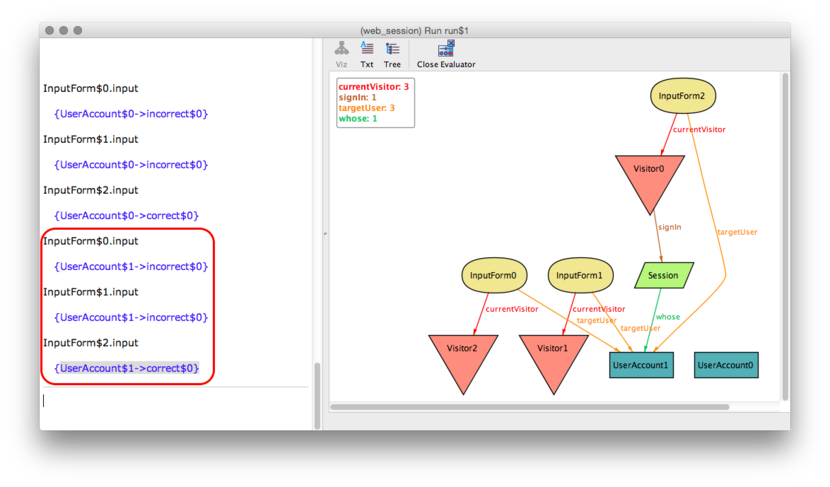This screenshot has width=830, height=487.
Task: Click the whose: 1 legend entry
Action: 358,119
